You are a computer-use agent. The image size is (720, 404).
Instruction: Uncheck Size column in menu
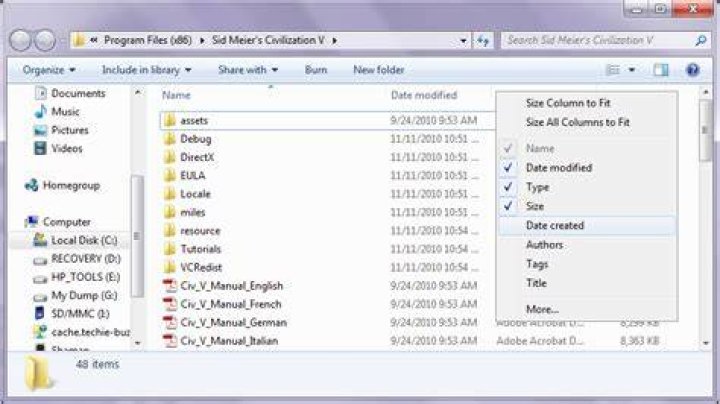click(587, 206)
